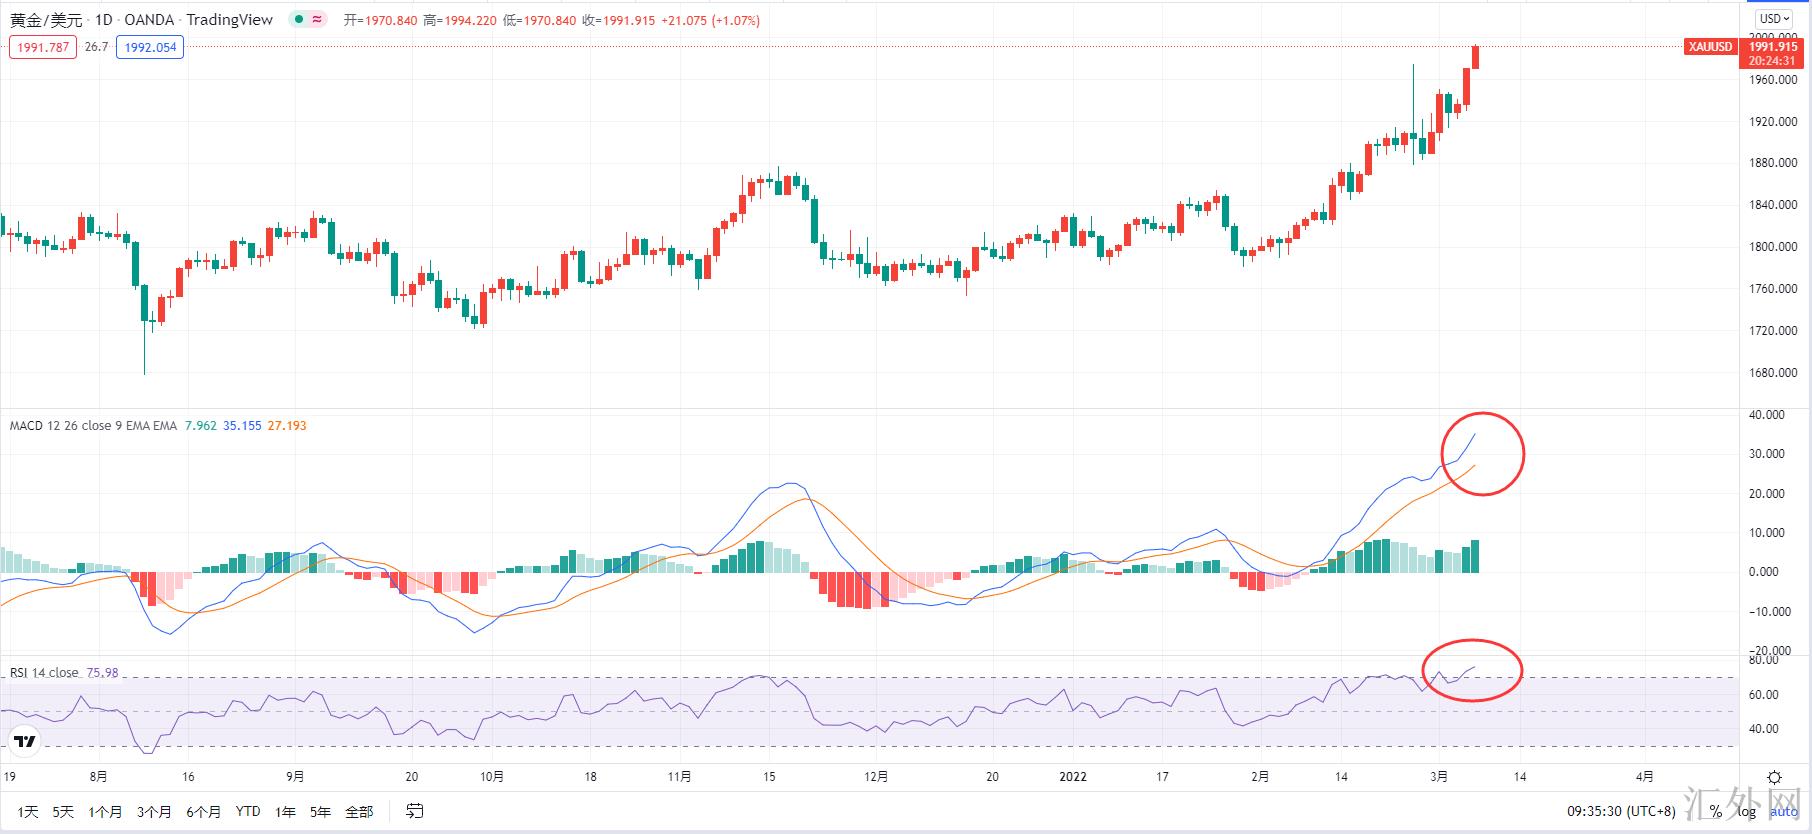This screenshot has width=1812, height=834.
Task: Toggle log scale mode
Action: click(x=1747, y=811)
